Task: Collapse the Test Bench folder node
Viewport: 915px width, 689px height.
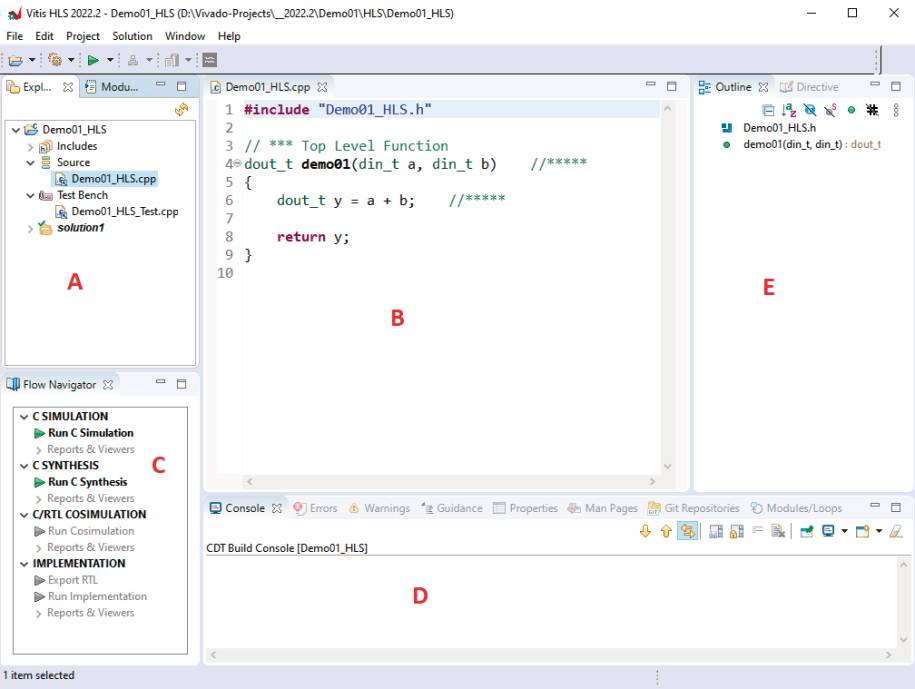Action: pos(30,195)
